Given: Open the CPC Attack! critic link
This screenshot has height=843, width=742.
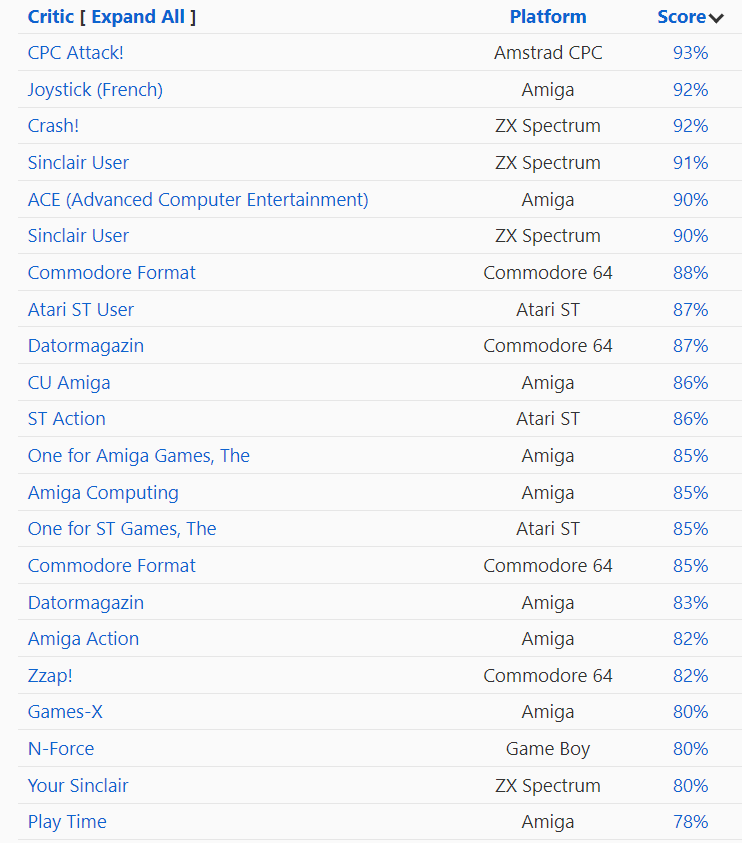Looking at the screenshot, I should [76, 52].
